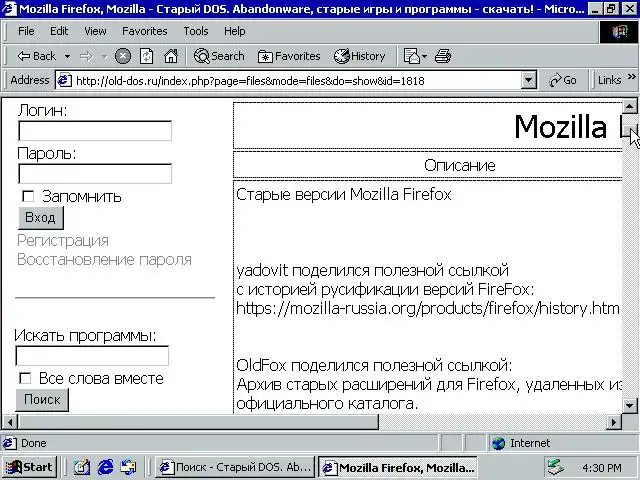Enable the Все слова вместе checkbox

pyautogui.click(x=25, y=378)
